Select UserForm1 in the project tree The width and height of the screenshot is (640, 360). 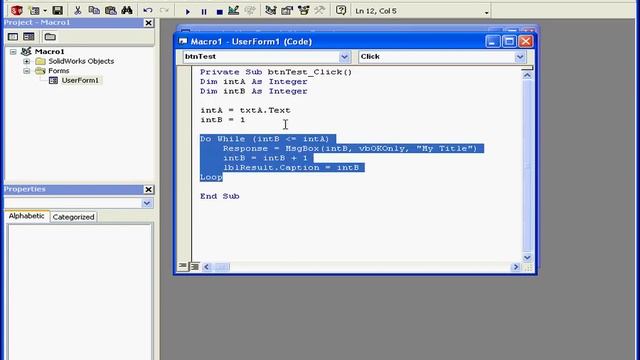click(x=80, y=80)
